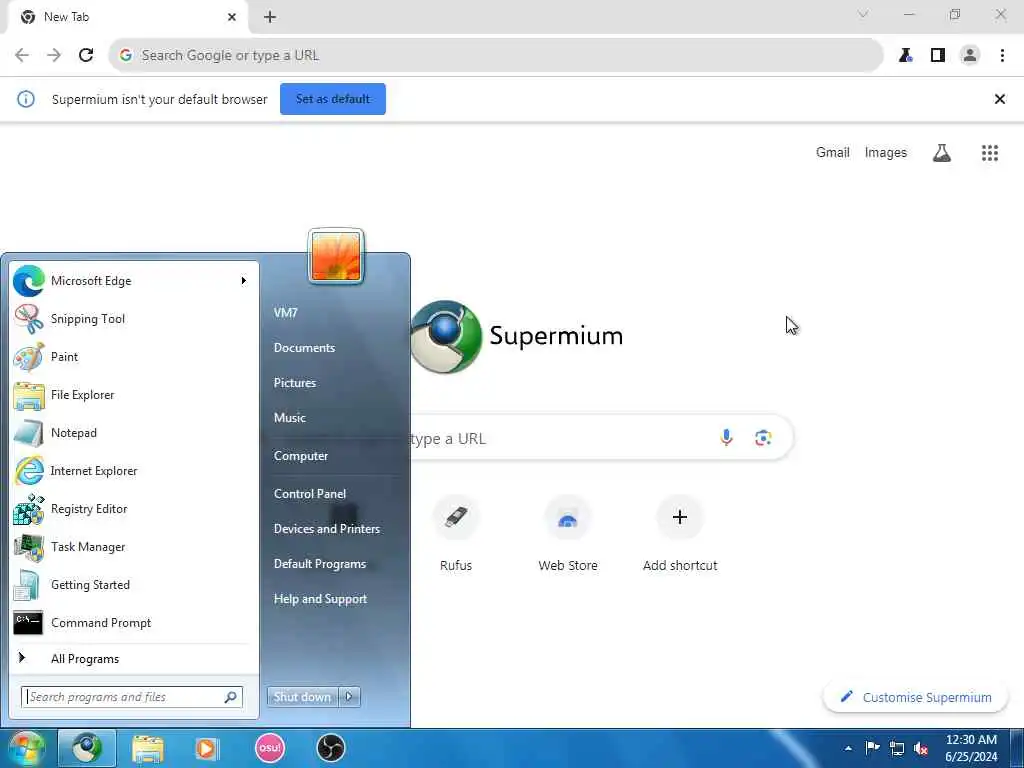This screenshot has width=1024, height=768.
Task: Open VM7 user folder
Action: pyautogui.click(x=285, y=313)
